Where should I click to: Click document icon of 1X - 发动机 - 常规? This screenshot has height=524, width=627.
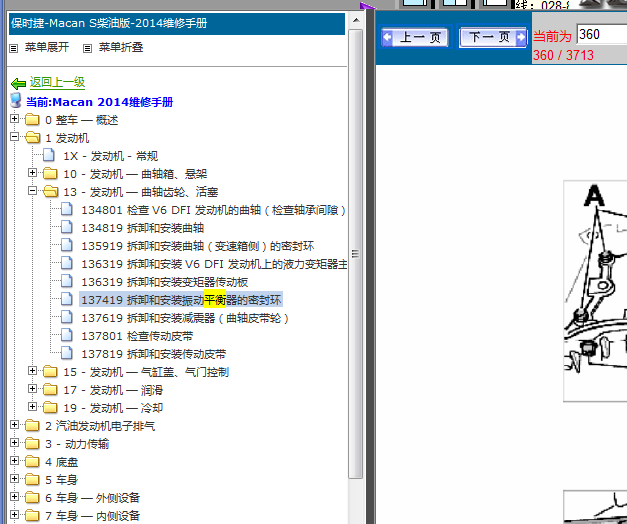click(49, 154)
